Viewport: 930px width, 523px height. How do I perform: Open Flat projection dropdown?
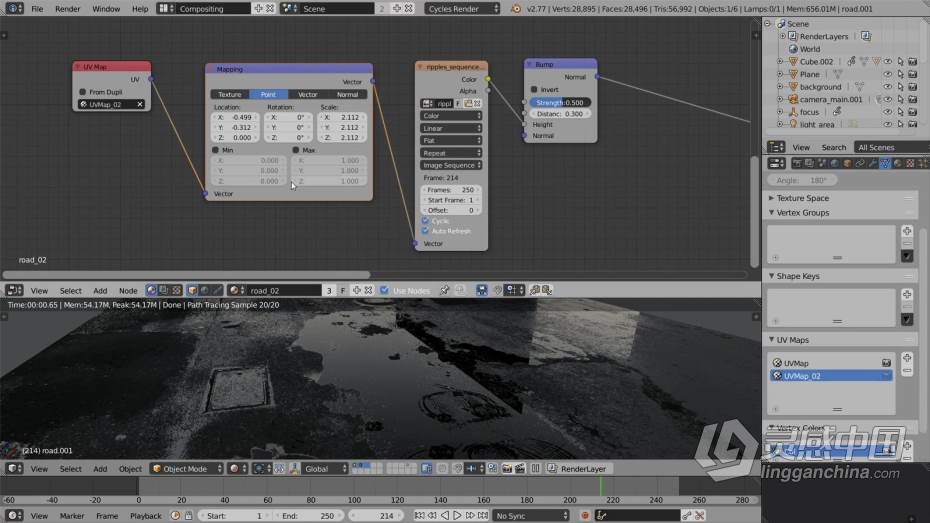coord(451,141)
